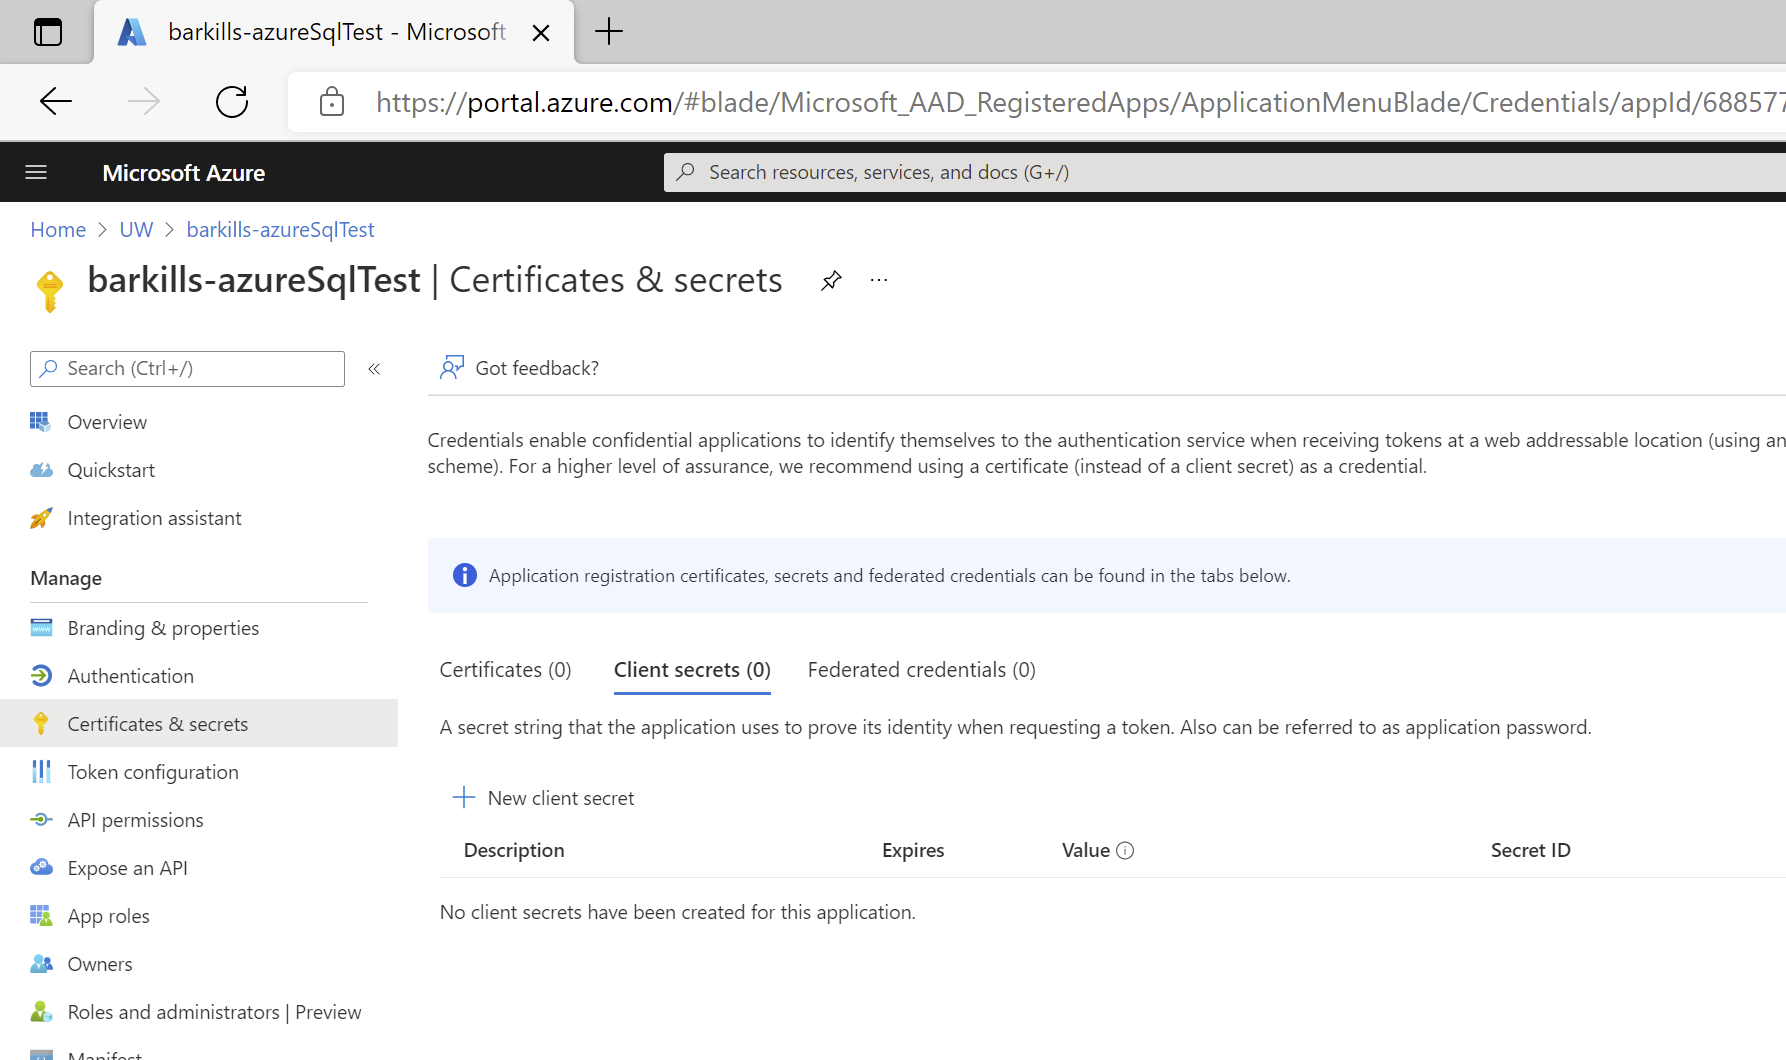1786x1060 pixels.
Task: Open a new browser tab with plus icon
Action: pyautogui.click(x=608, y=32)
